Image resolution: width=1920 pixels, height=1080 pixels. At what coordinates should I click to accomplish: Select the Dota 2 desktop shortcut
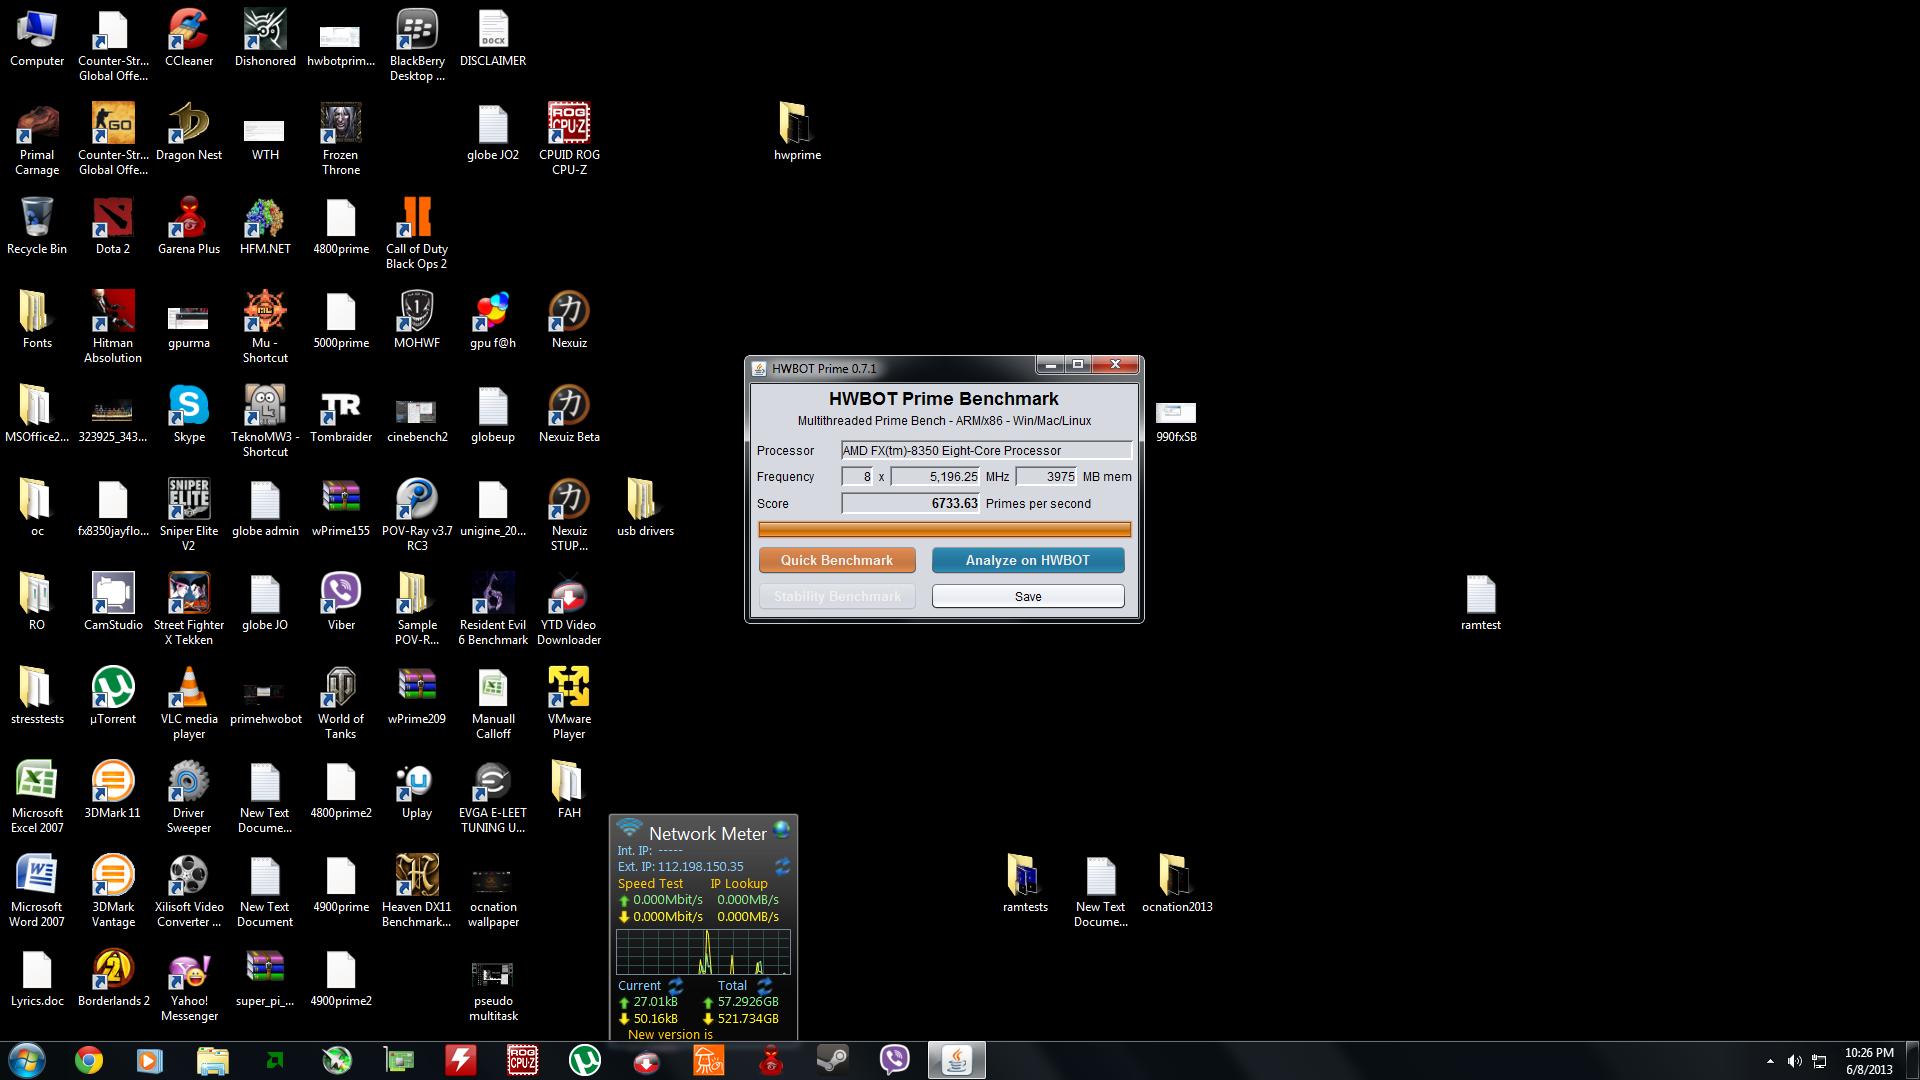pyautogui.click(x=113, y=227)
